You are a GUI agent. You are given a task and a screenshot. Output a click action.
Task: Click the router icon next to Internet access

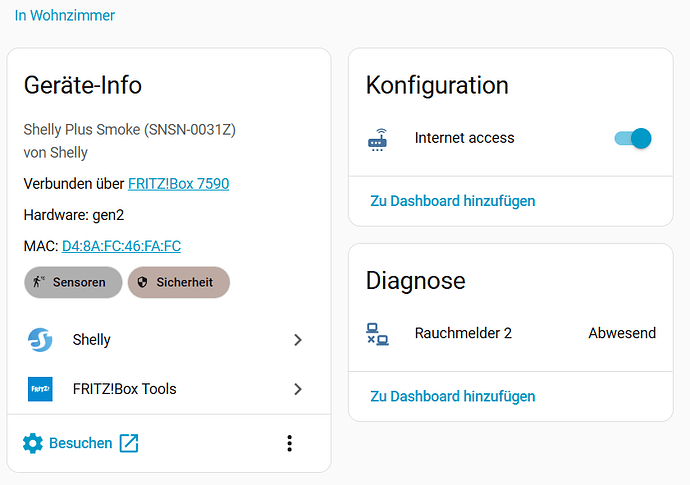[x=378, y=139]
